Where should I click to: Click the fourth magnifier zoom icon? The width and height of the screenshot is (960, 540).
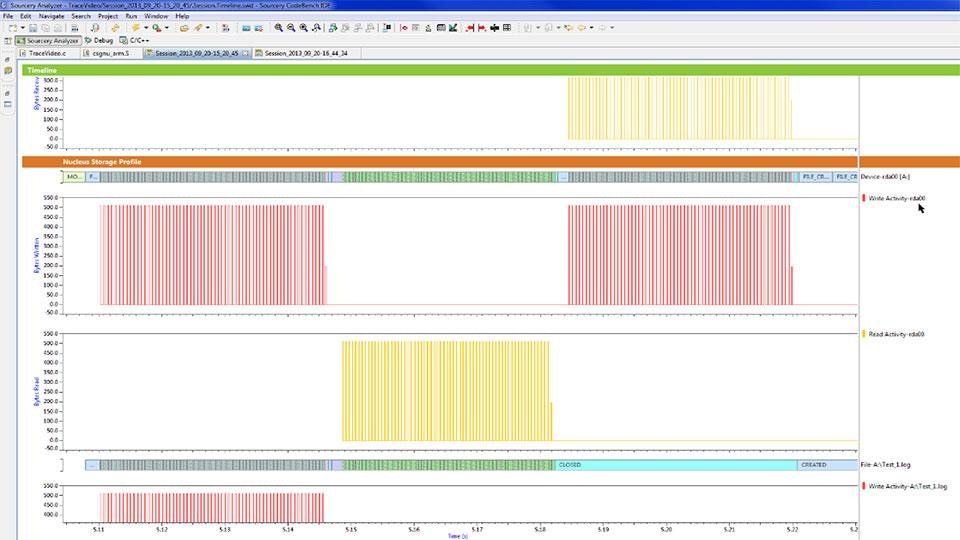[316, 28]
